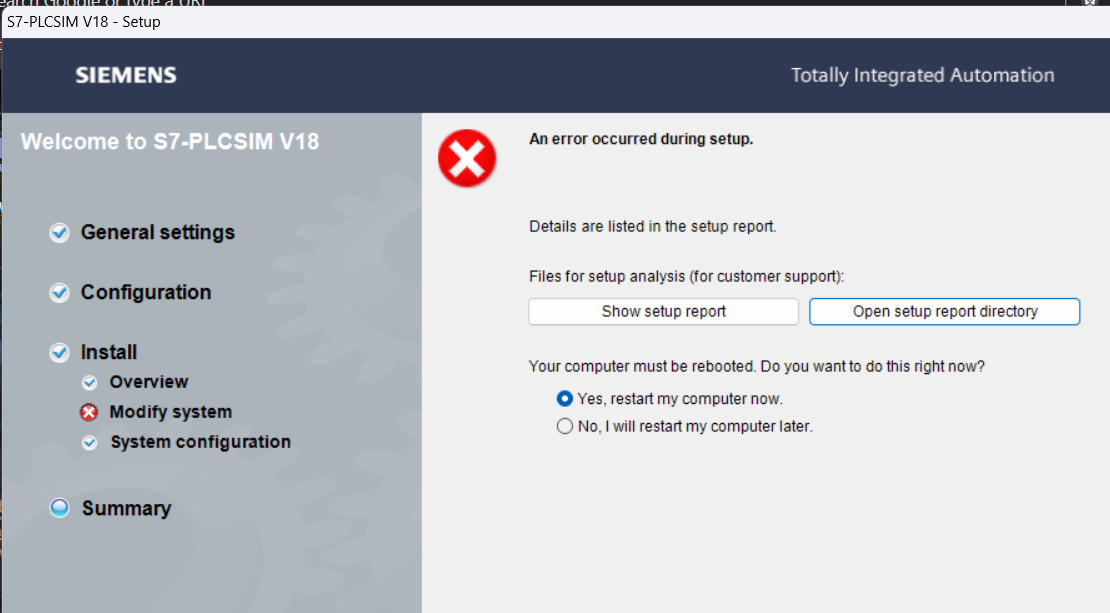Select the System configuration sub-step

tap(200, 442)
